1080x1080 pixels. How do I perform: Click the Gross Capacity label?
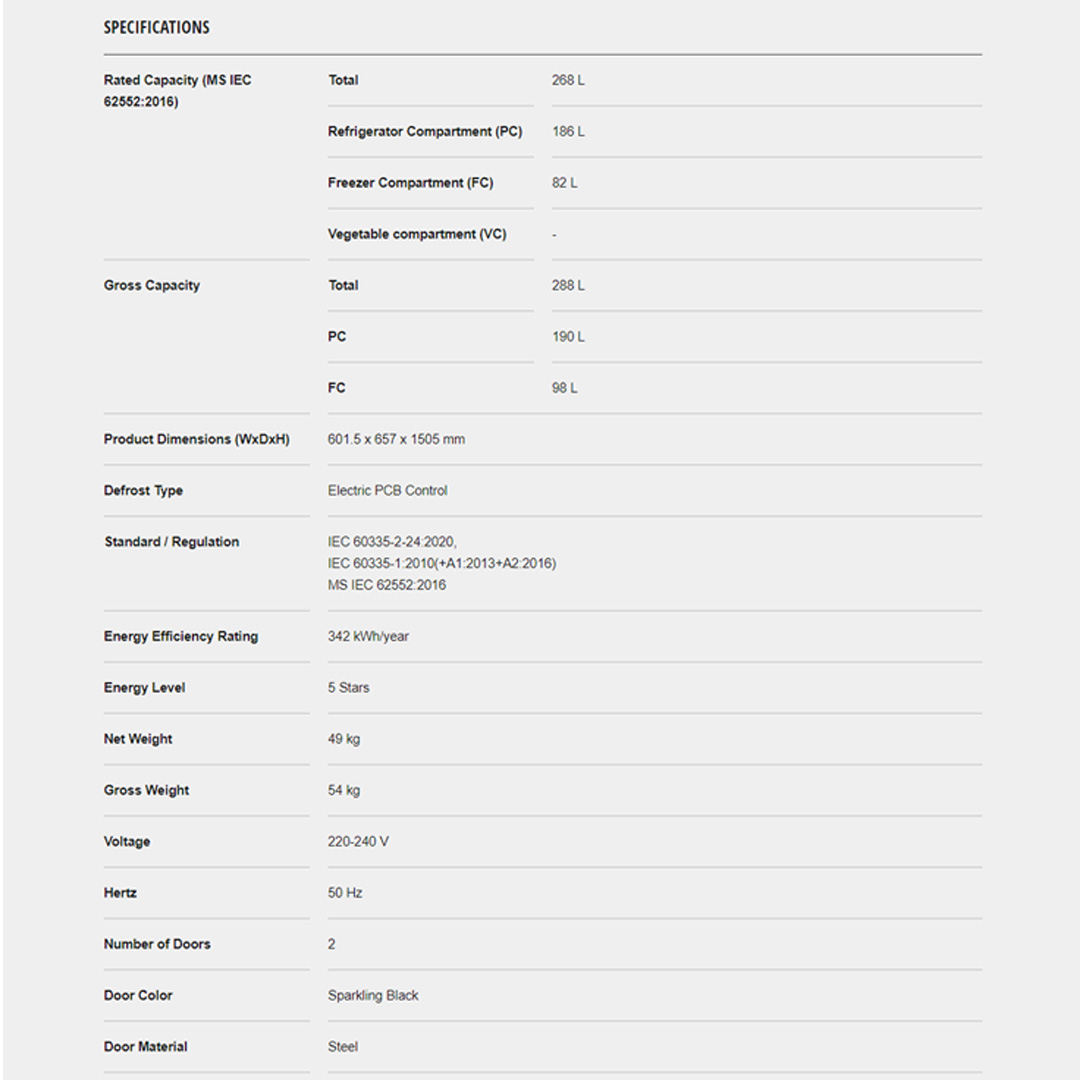[151, 285]
